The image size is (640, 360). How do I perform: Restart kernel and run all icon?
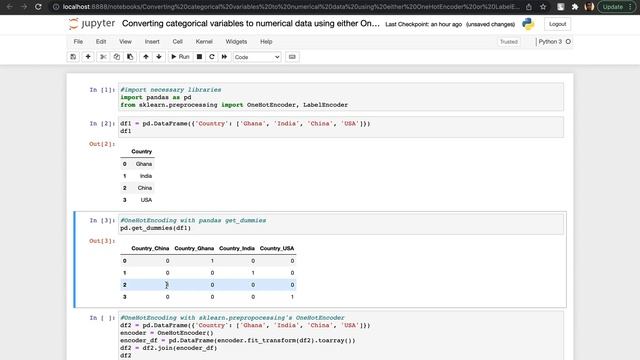224,57
